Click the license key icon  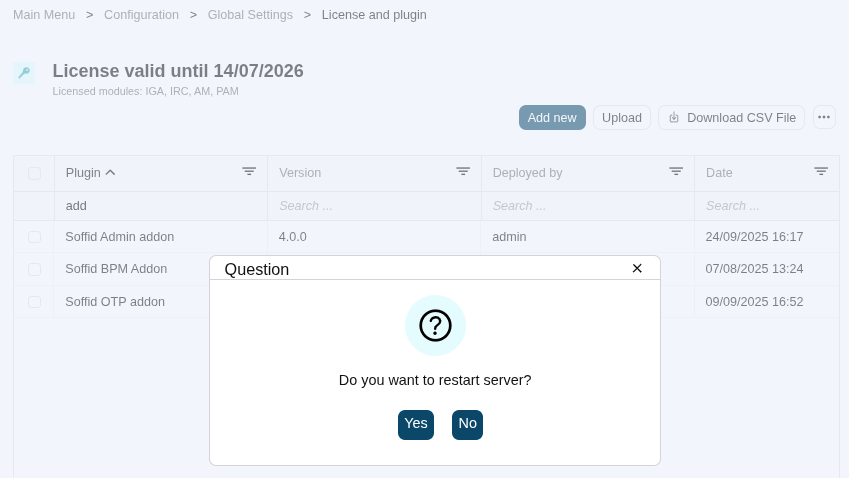[24, 72]
